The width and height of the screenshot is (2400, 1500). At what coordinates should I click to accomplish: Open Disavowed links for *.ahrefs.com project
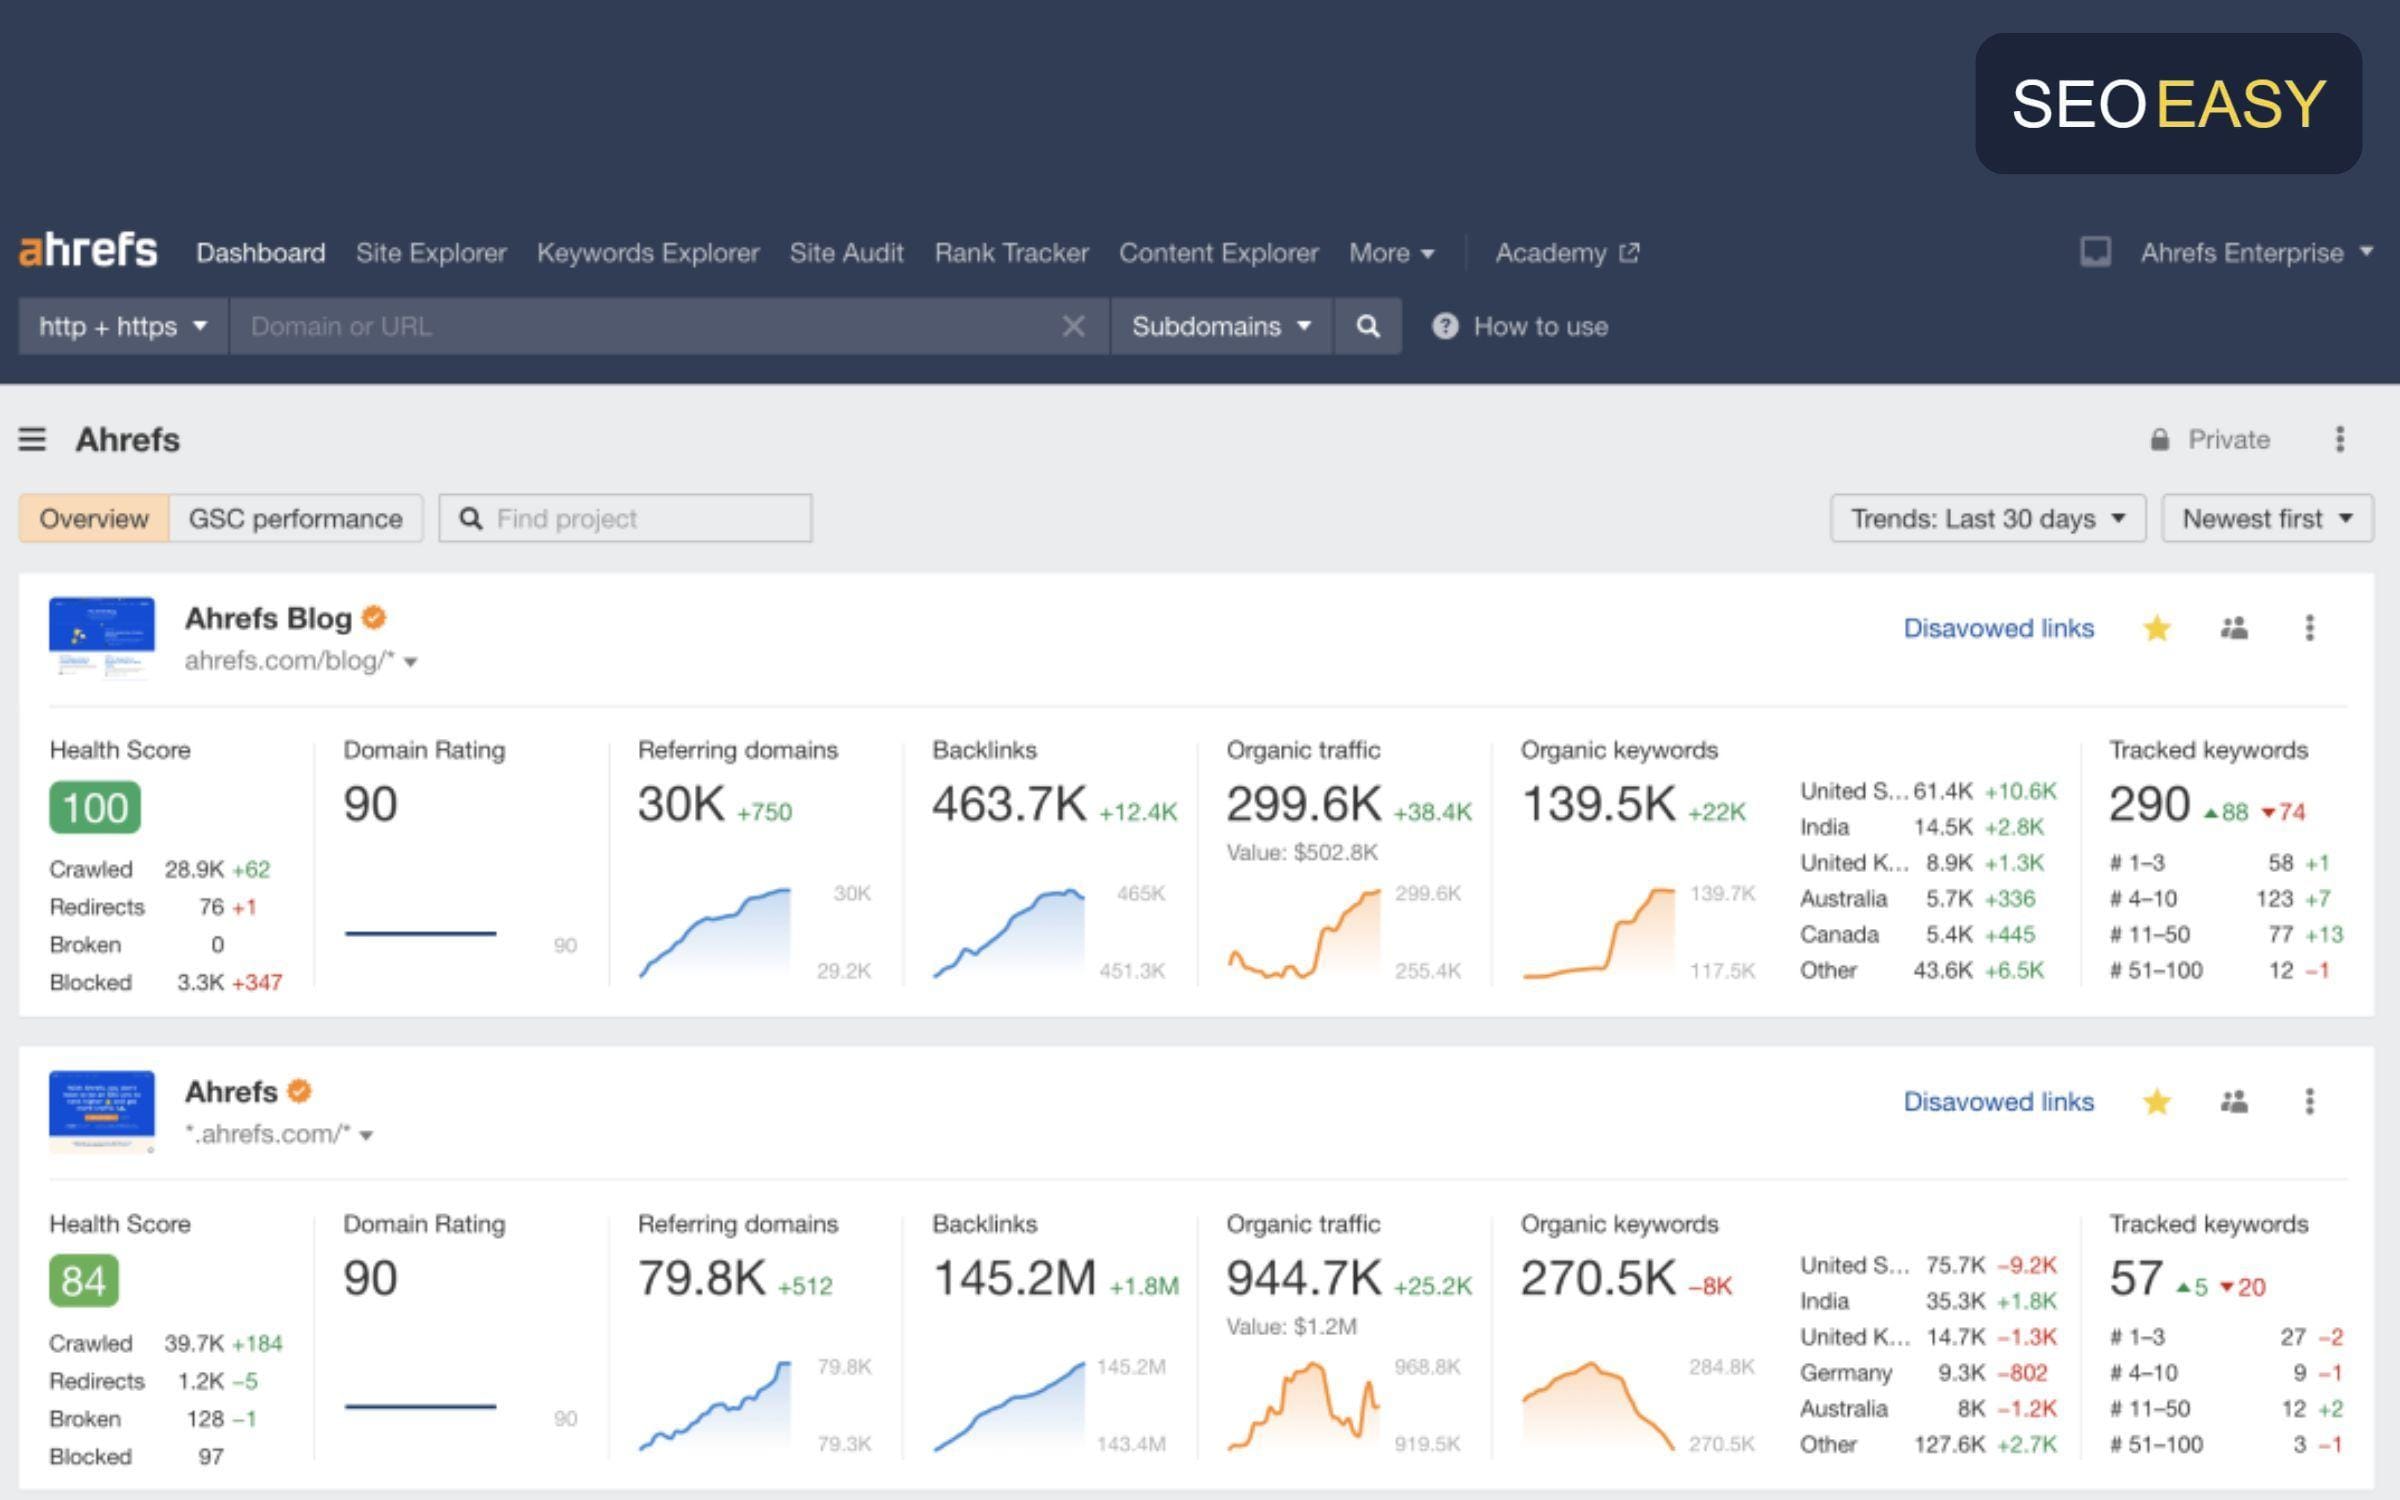[x=1998, y=1102]
